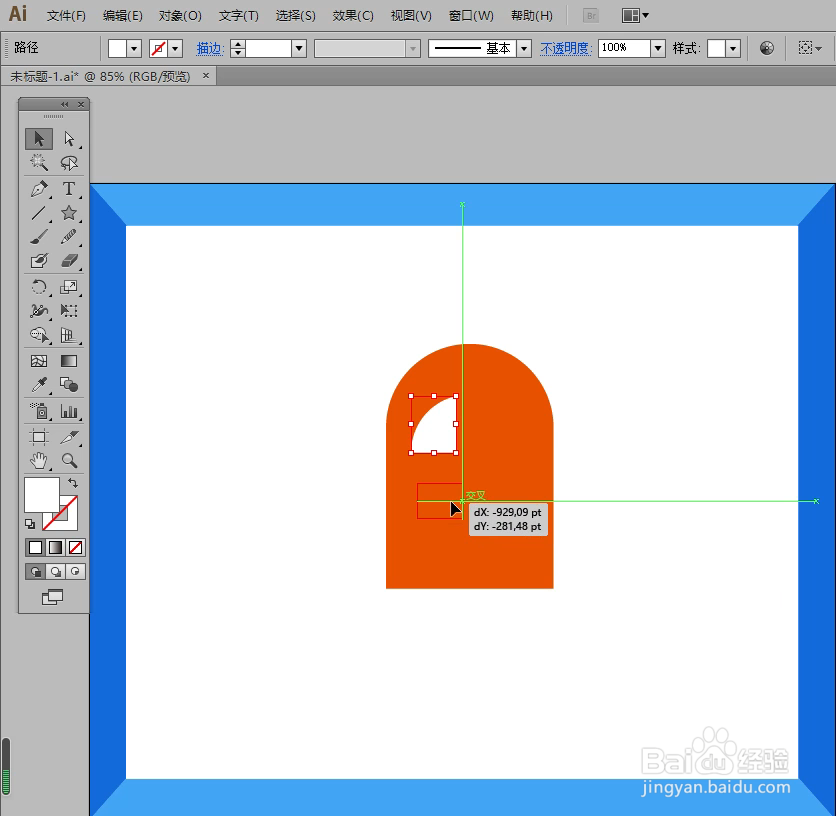The height and width of the screenshot is (816, 836).
Task: Select the Perspective Grid tool
Action: (69, 335)
